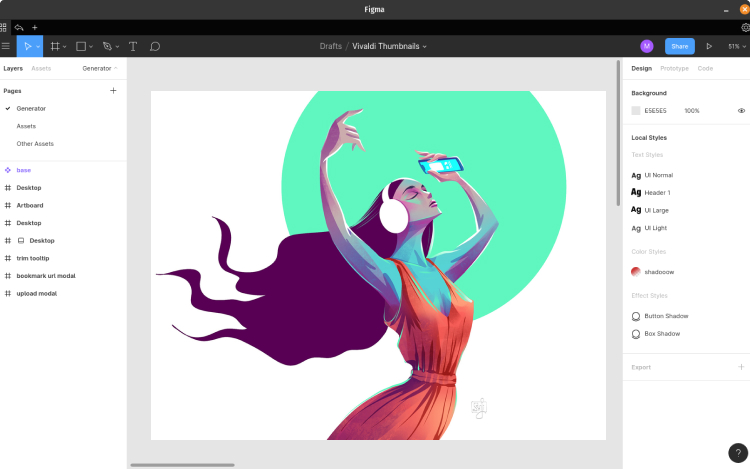This screenshot has width=750, height=469.
Task: Open the Vivaldi Thumbnails file name dropdown
Action: (x=389, y=46)
